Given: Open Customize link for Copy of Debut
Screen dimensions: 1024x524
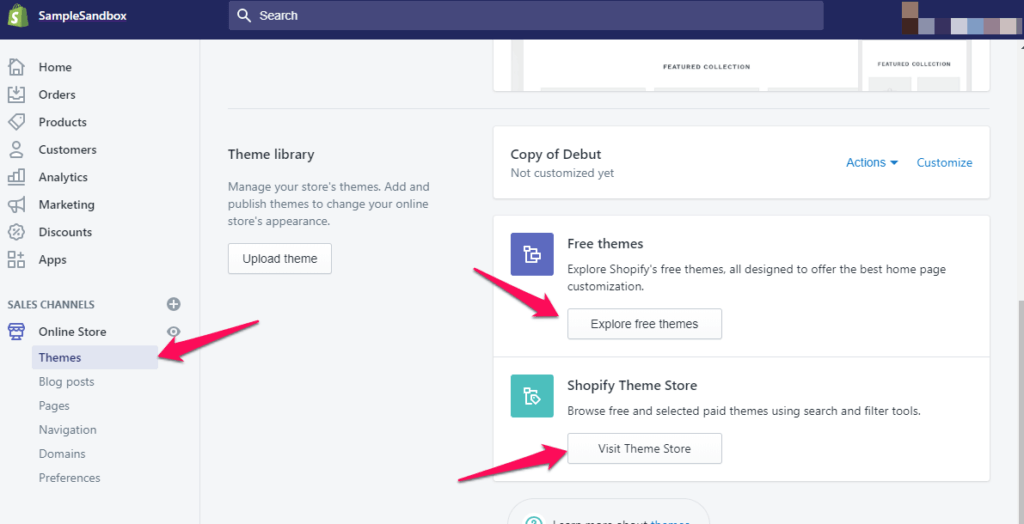Looking at the screenshot, I should (x=944, y=163).
